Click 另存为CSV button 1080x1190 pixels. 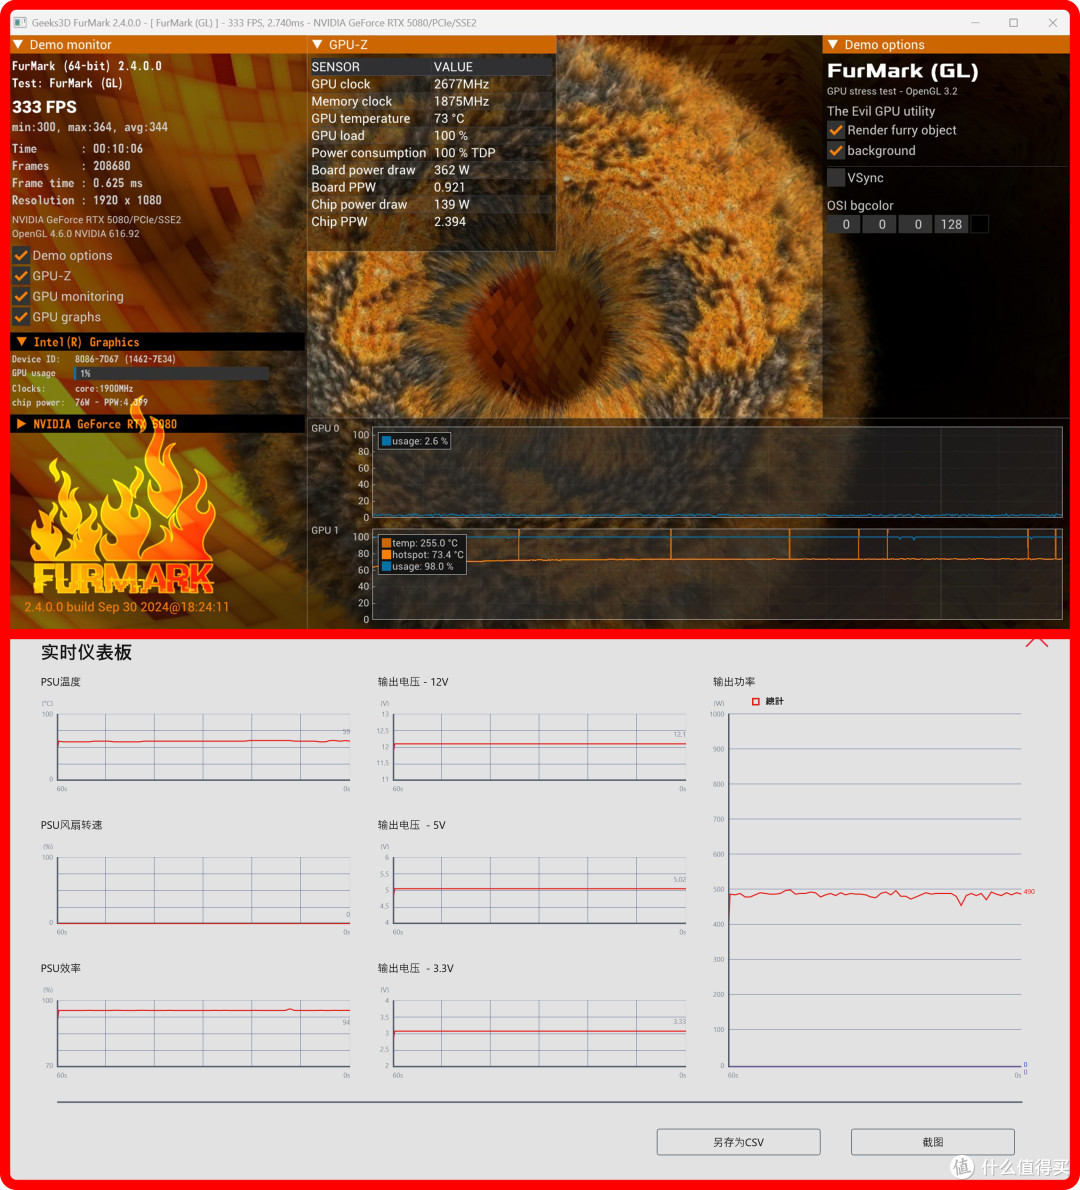point(738,1142)
